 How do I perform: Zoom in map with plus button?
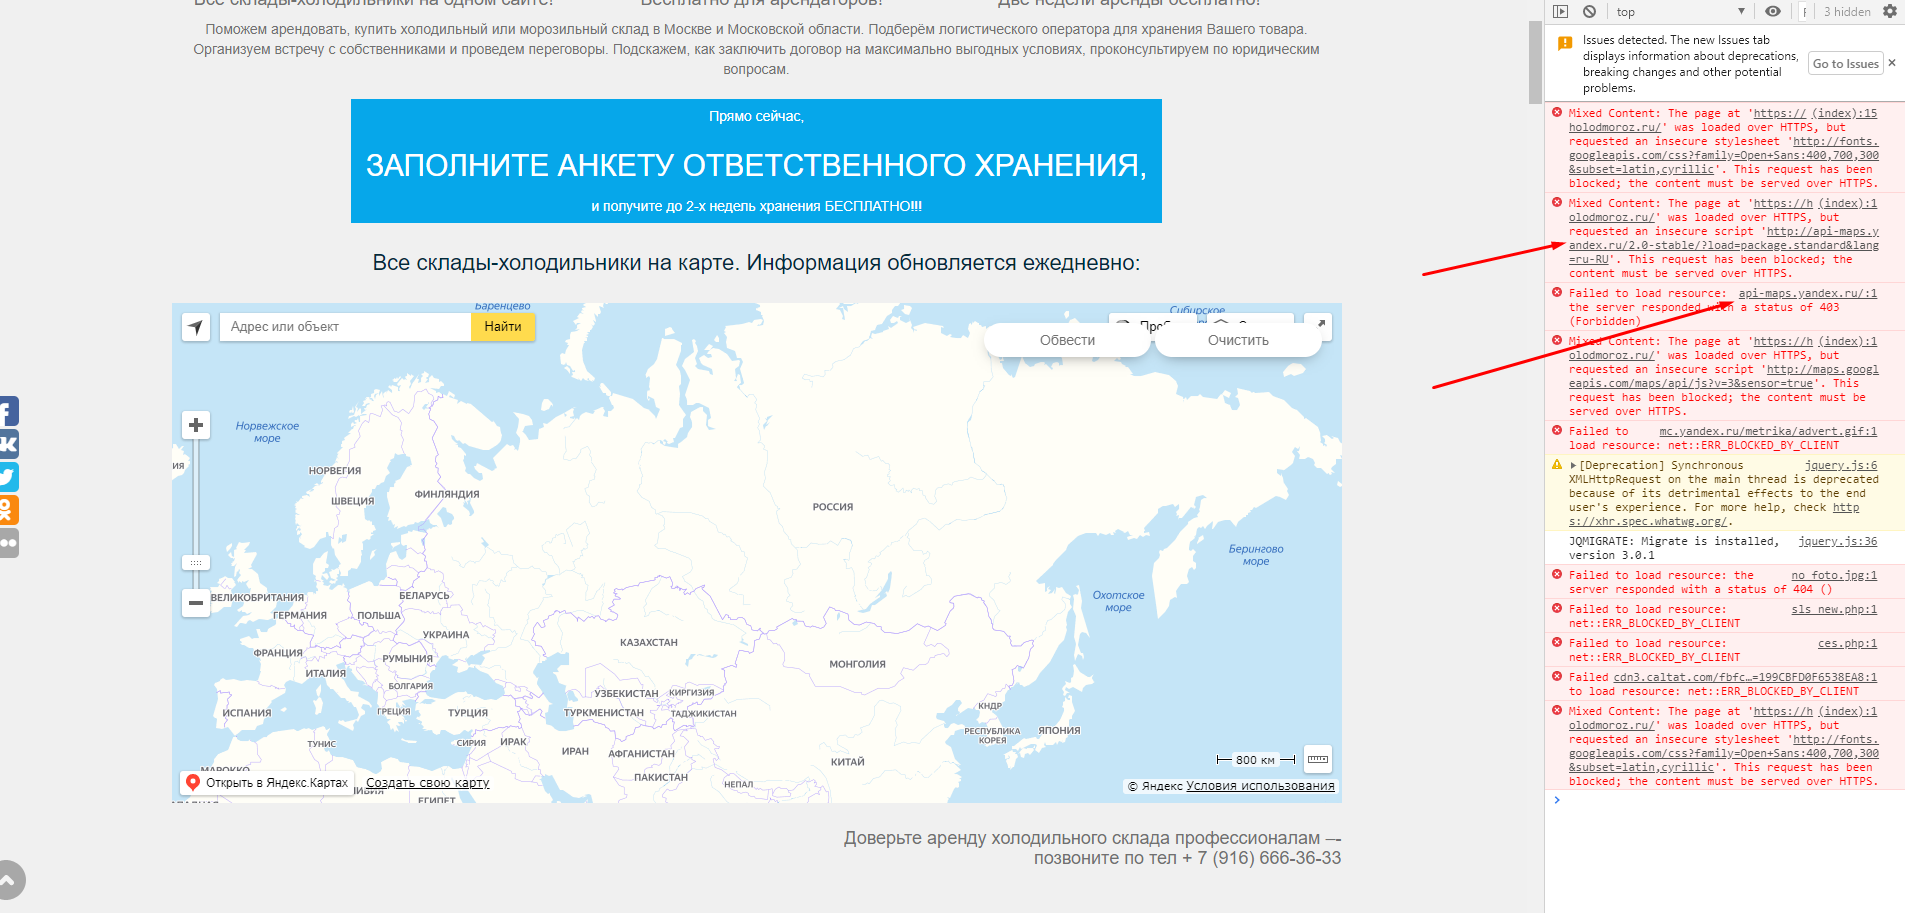click(x=196, y=425)
